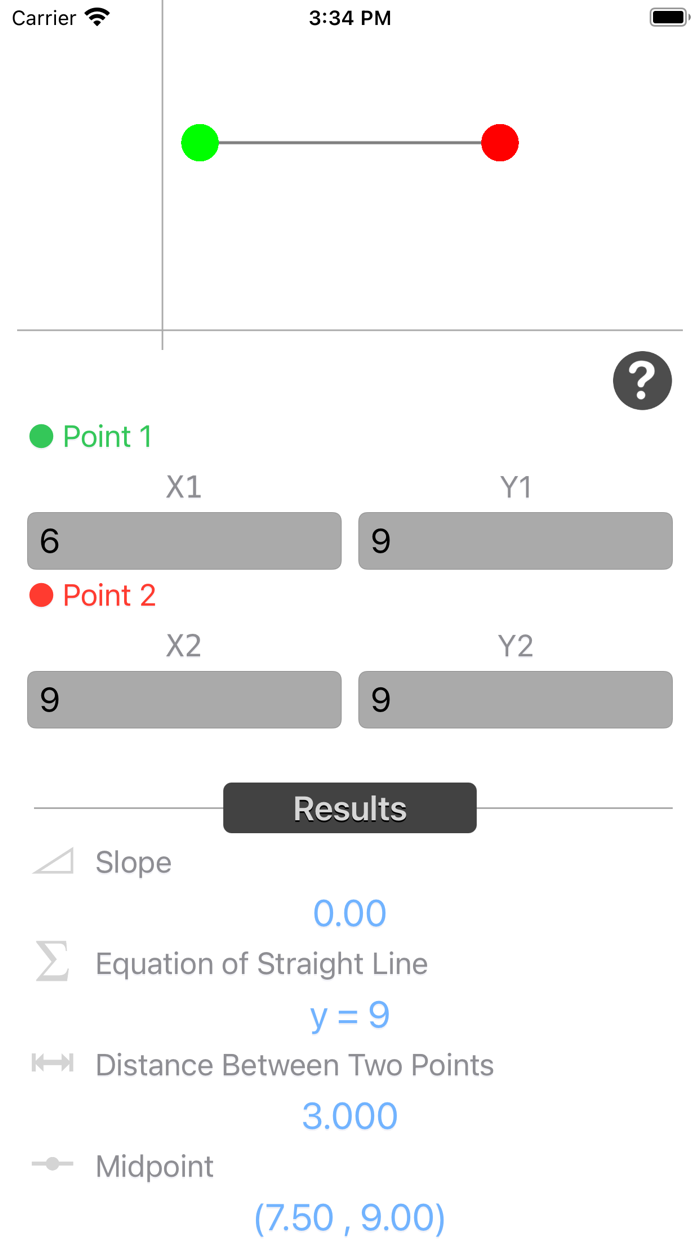This screenshot has width=700, height=1244.
Task: Select the distance result 3.000
Action: [350, 1115]
